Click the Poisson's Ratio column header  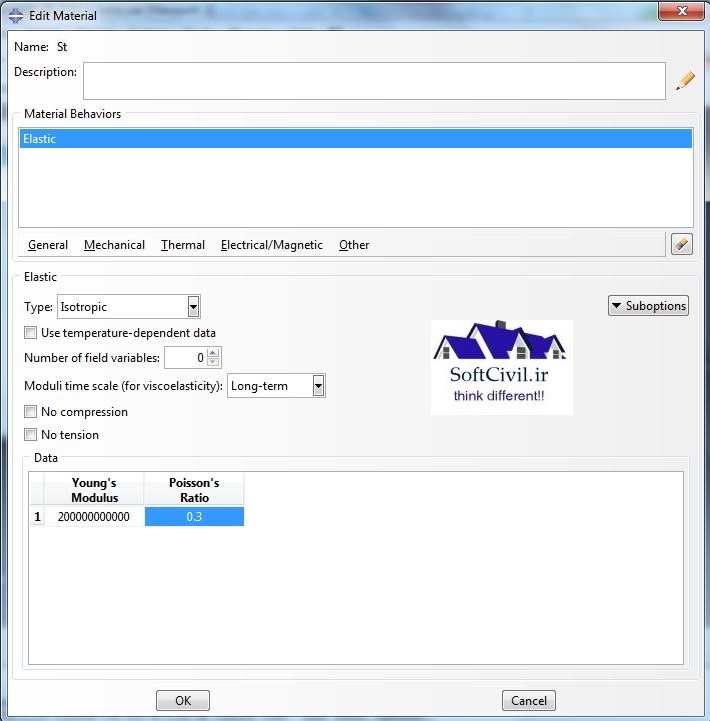[194, 490]
